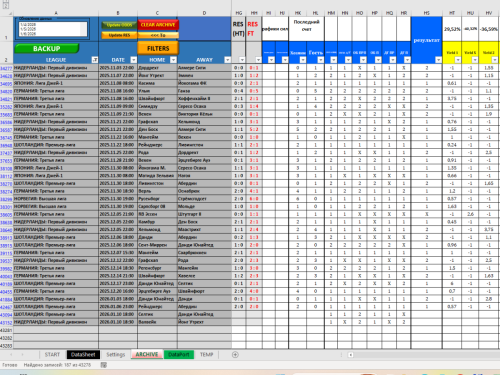Viewport: 500px width, 375px height.
Task: Click the 29,53% percentage cell
Action: point(452,29)
